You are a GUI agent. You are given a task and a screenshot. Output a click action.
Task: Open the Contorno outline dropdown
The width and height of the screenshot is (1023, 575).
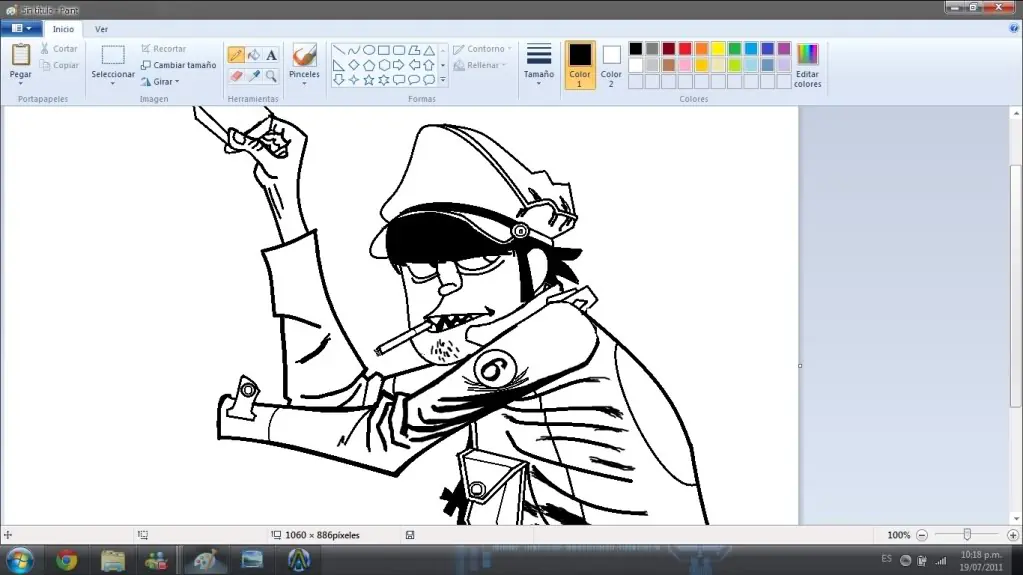click(x=482, y=49)
